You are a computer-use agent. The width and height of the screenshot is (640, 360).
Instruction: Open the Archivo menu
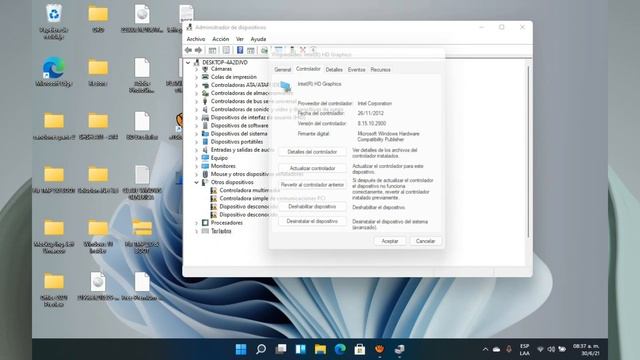click(x=196, y=39)
